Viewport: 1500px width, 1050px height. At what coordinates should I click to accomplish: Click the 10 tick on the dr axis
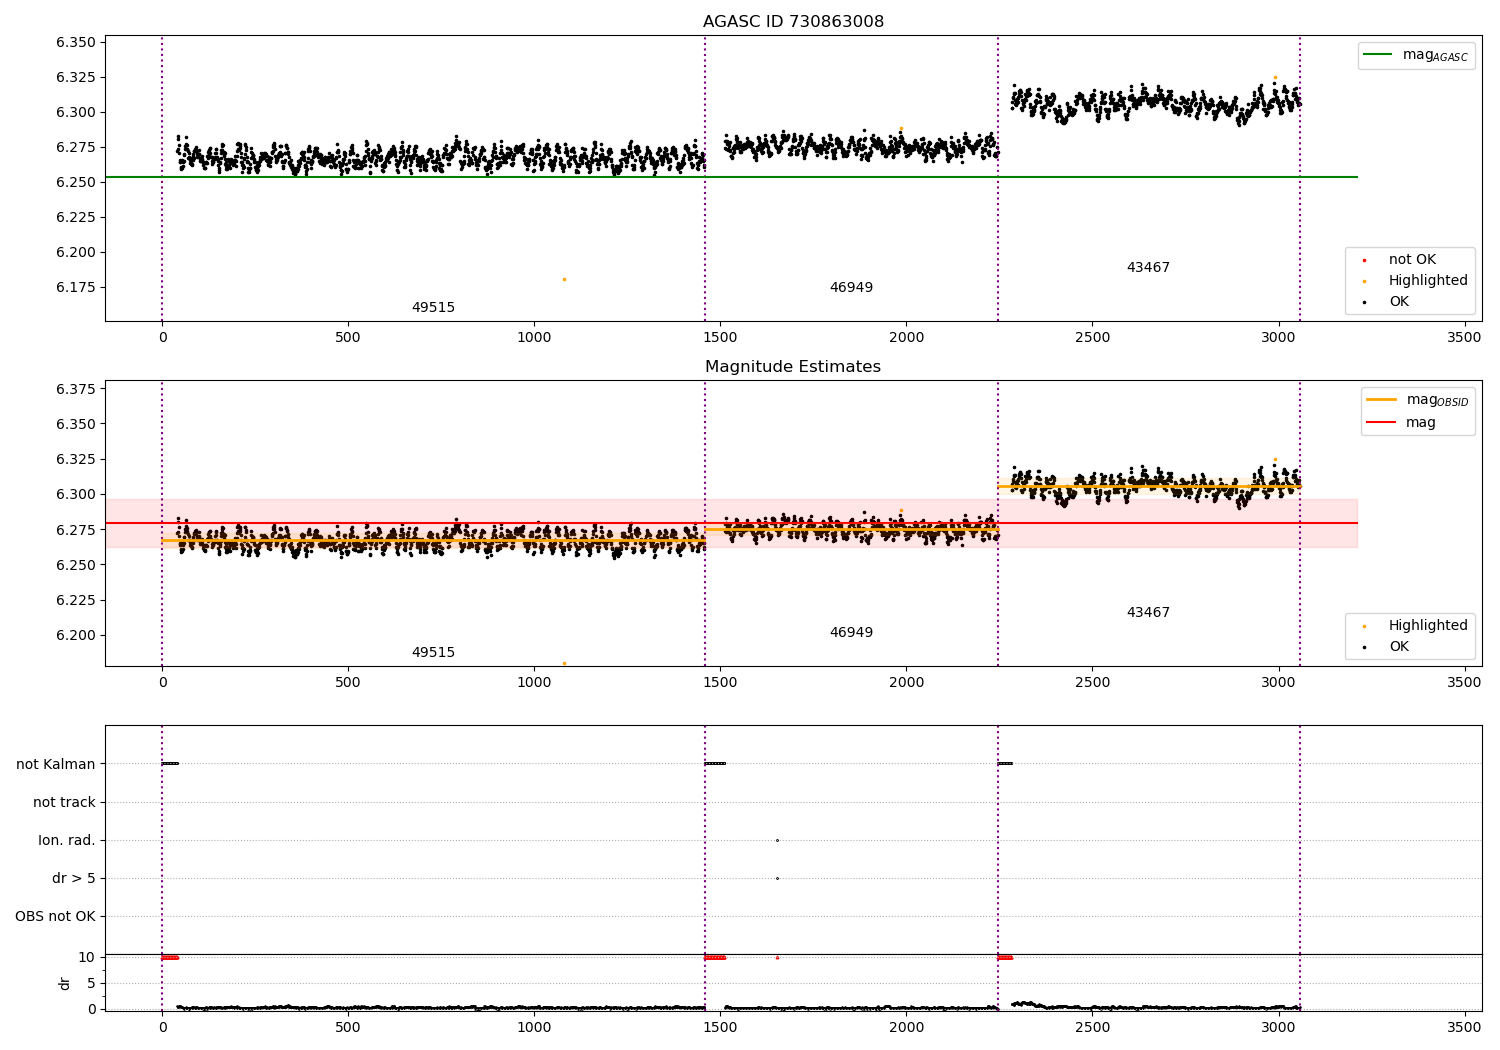pos(87,958)
